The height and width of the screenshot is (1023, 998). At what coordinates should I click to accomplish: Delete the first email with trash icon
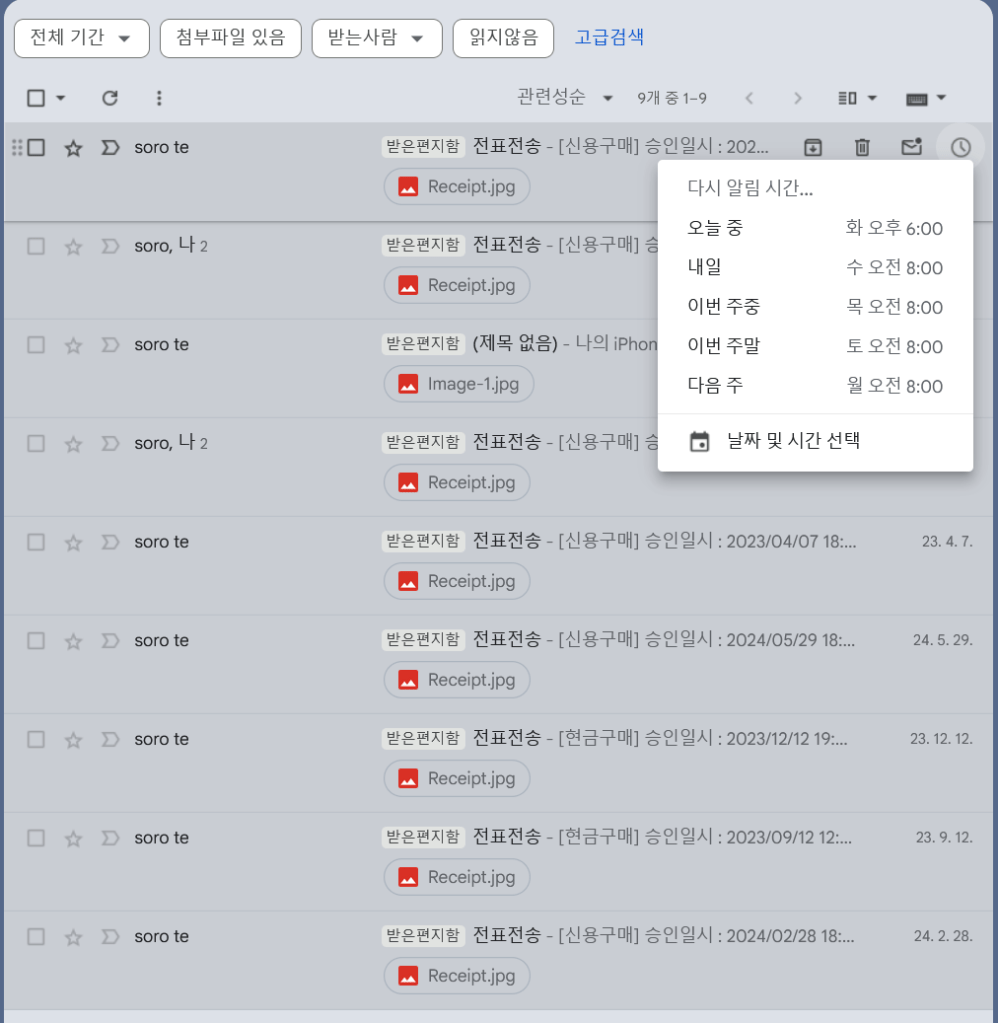point(862,148)
